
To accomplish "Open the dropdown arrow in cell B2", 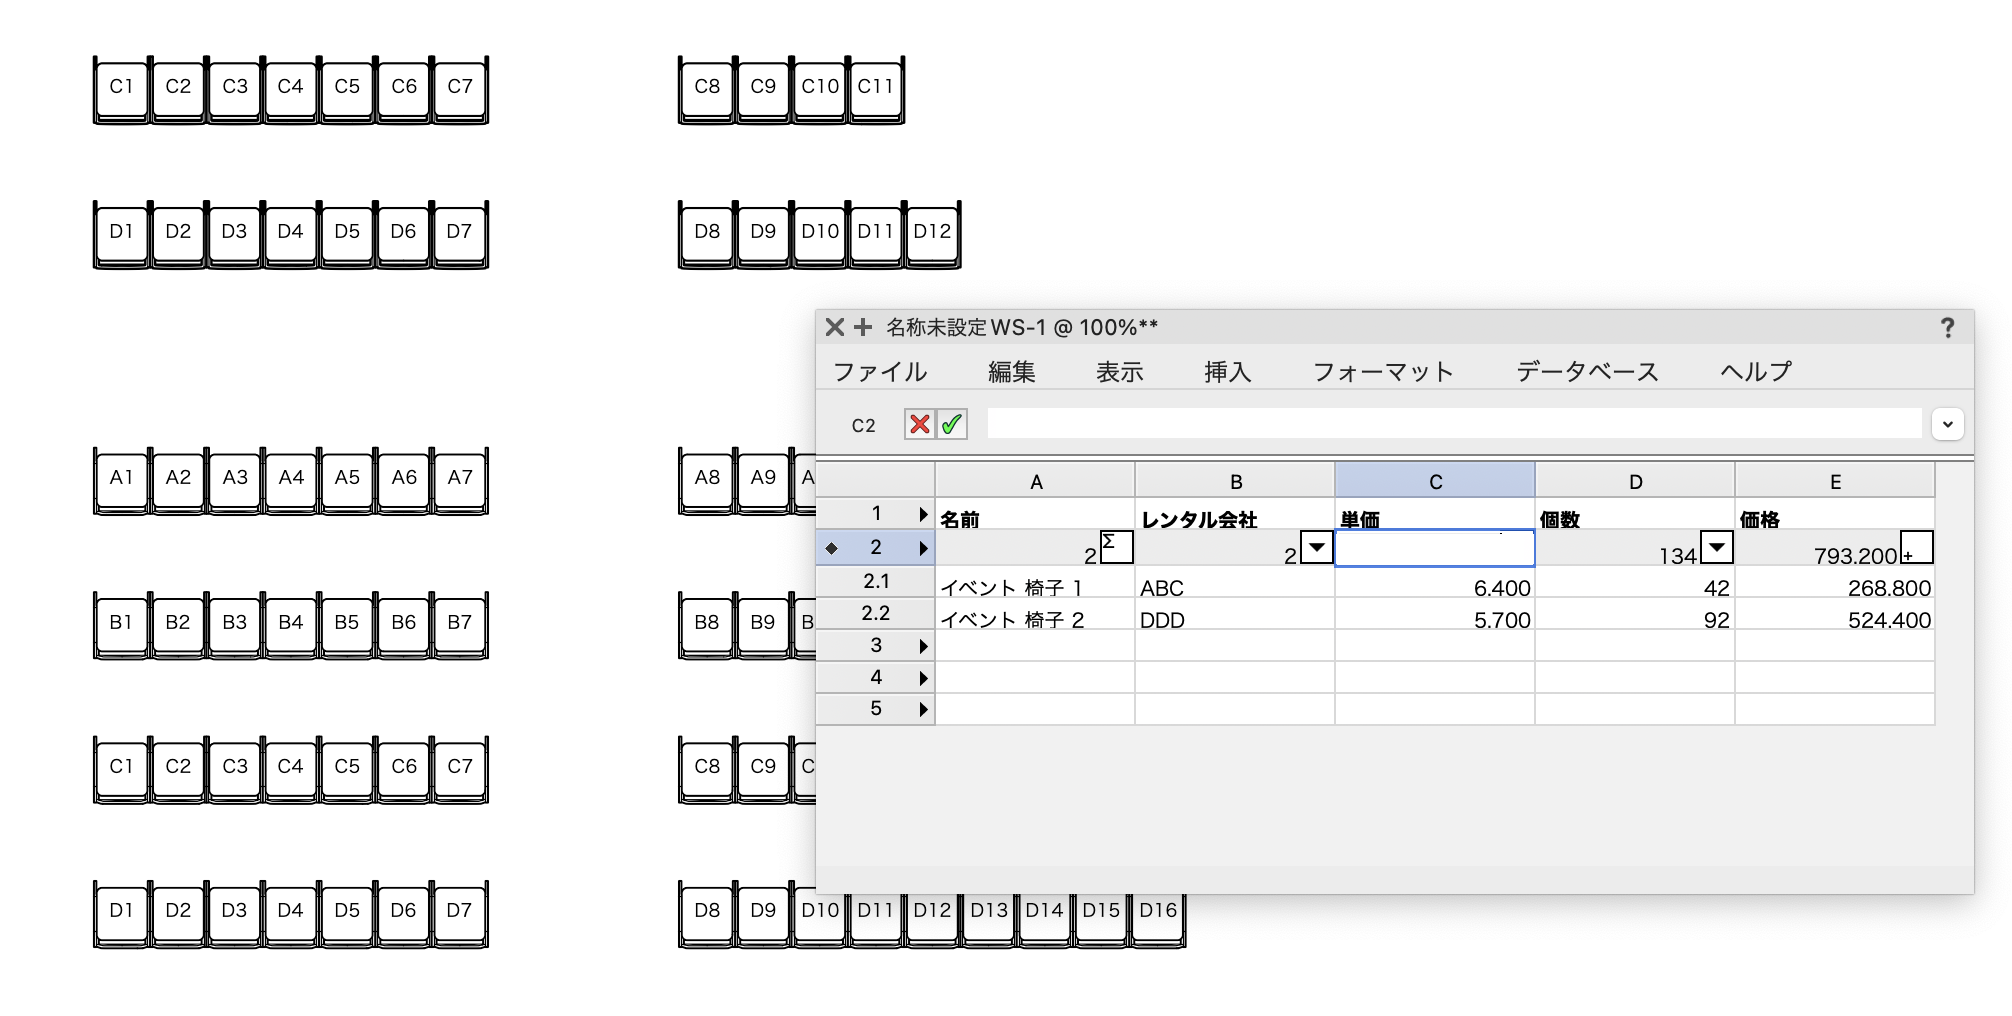I will point(1318,549).
